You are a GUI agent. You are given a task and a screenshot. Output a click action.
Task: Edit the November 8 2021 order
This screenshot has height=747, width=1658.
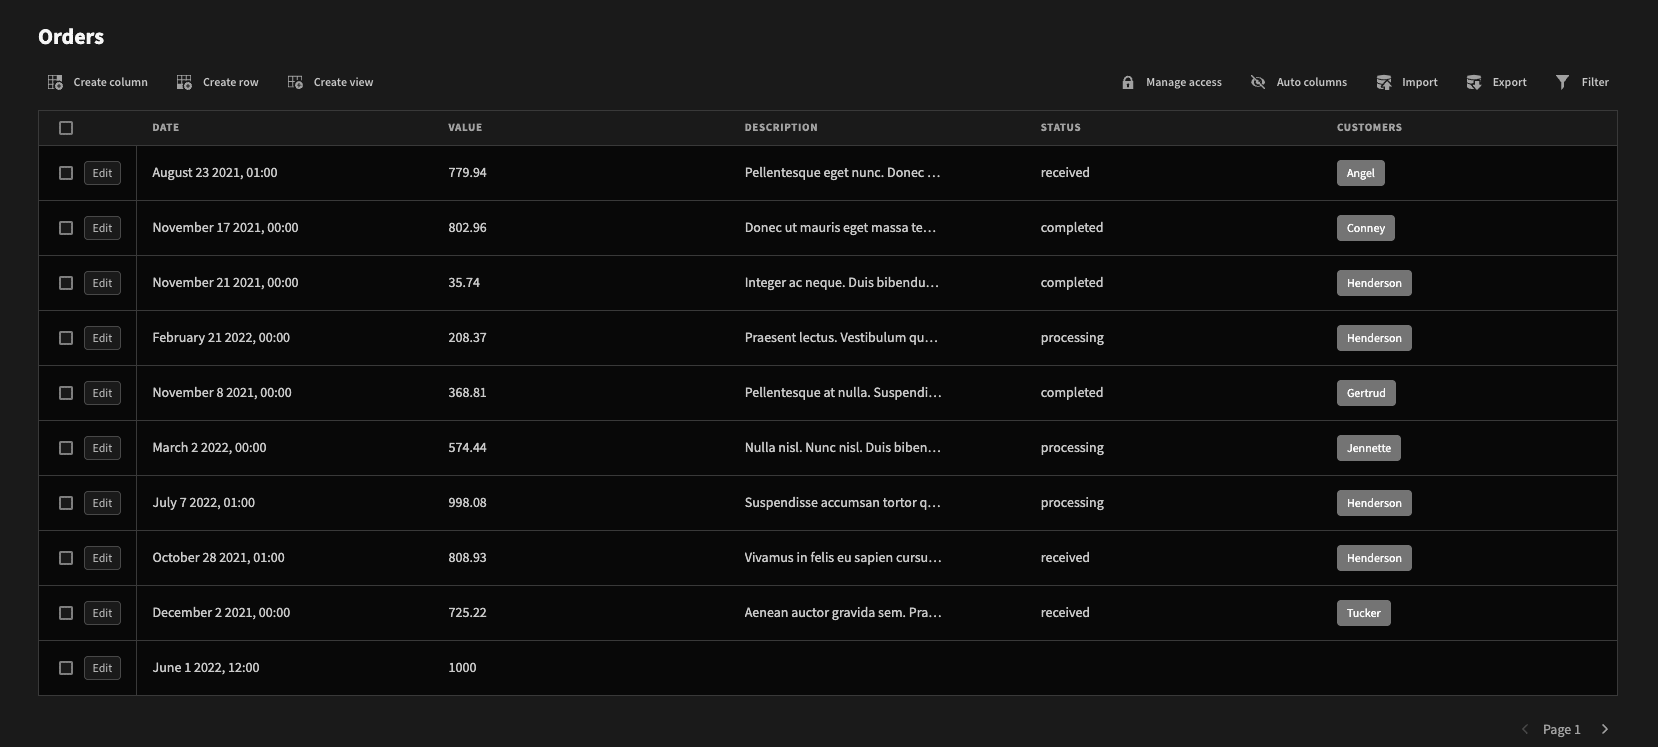102,393
